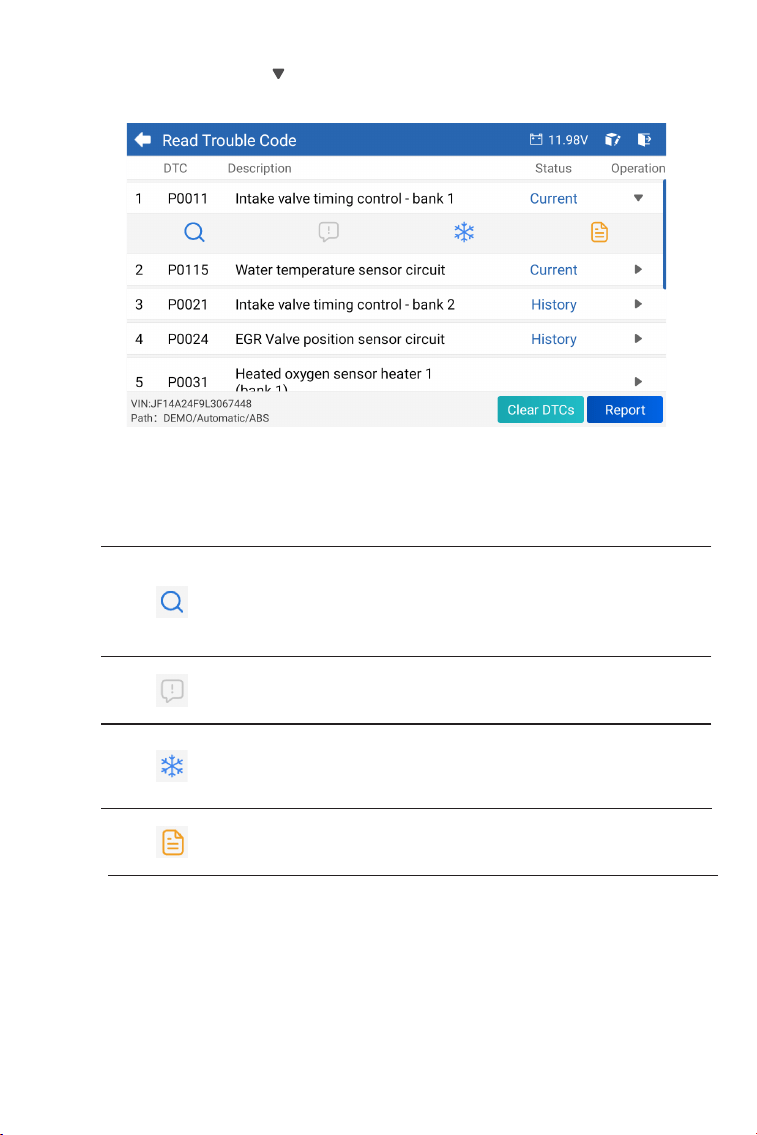The image size is (757, 1135).
Task: Open the code search magnifier under P0011
Action: (x=194, y=232)
